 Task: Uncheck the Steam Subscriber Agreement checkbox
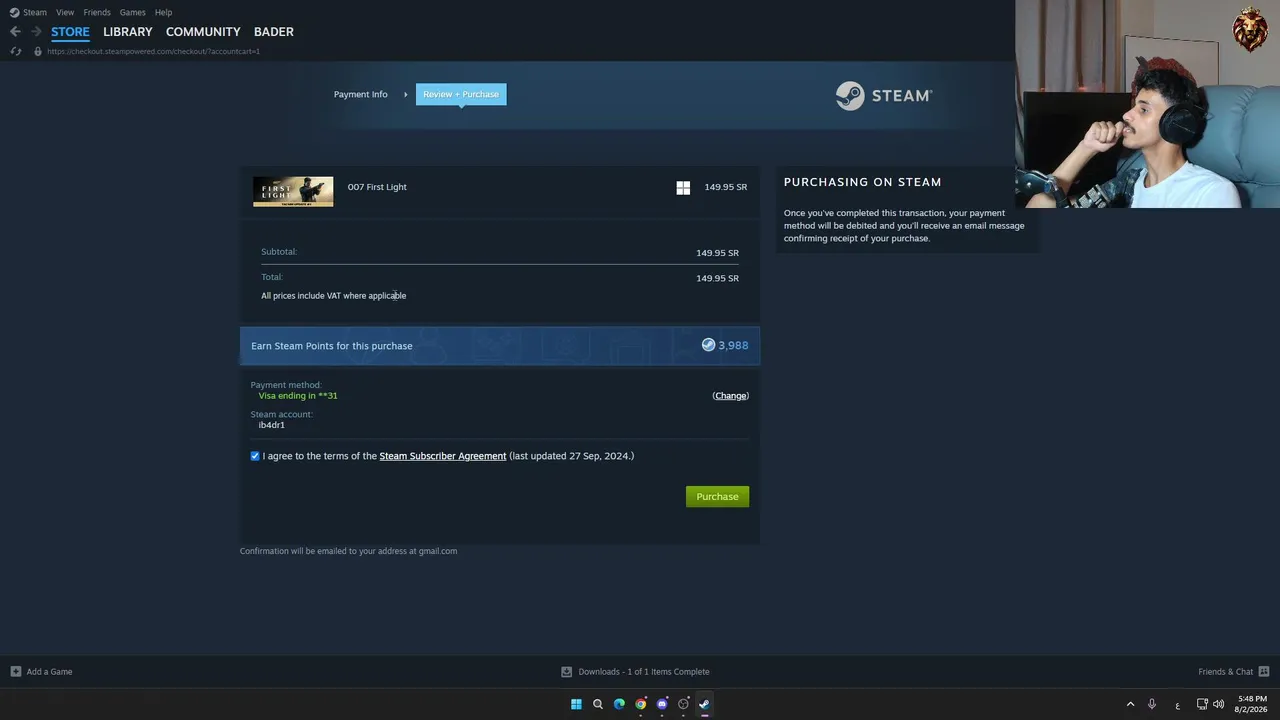coord(255,456)
